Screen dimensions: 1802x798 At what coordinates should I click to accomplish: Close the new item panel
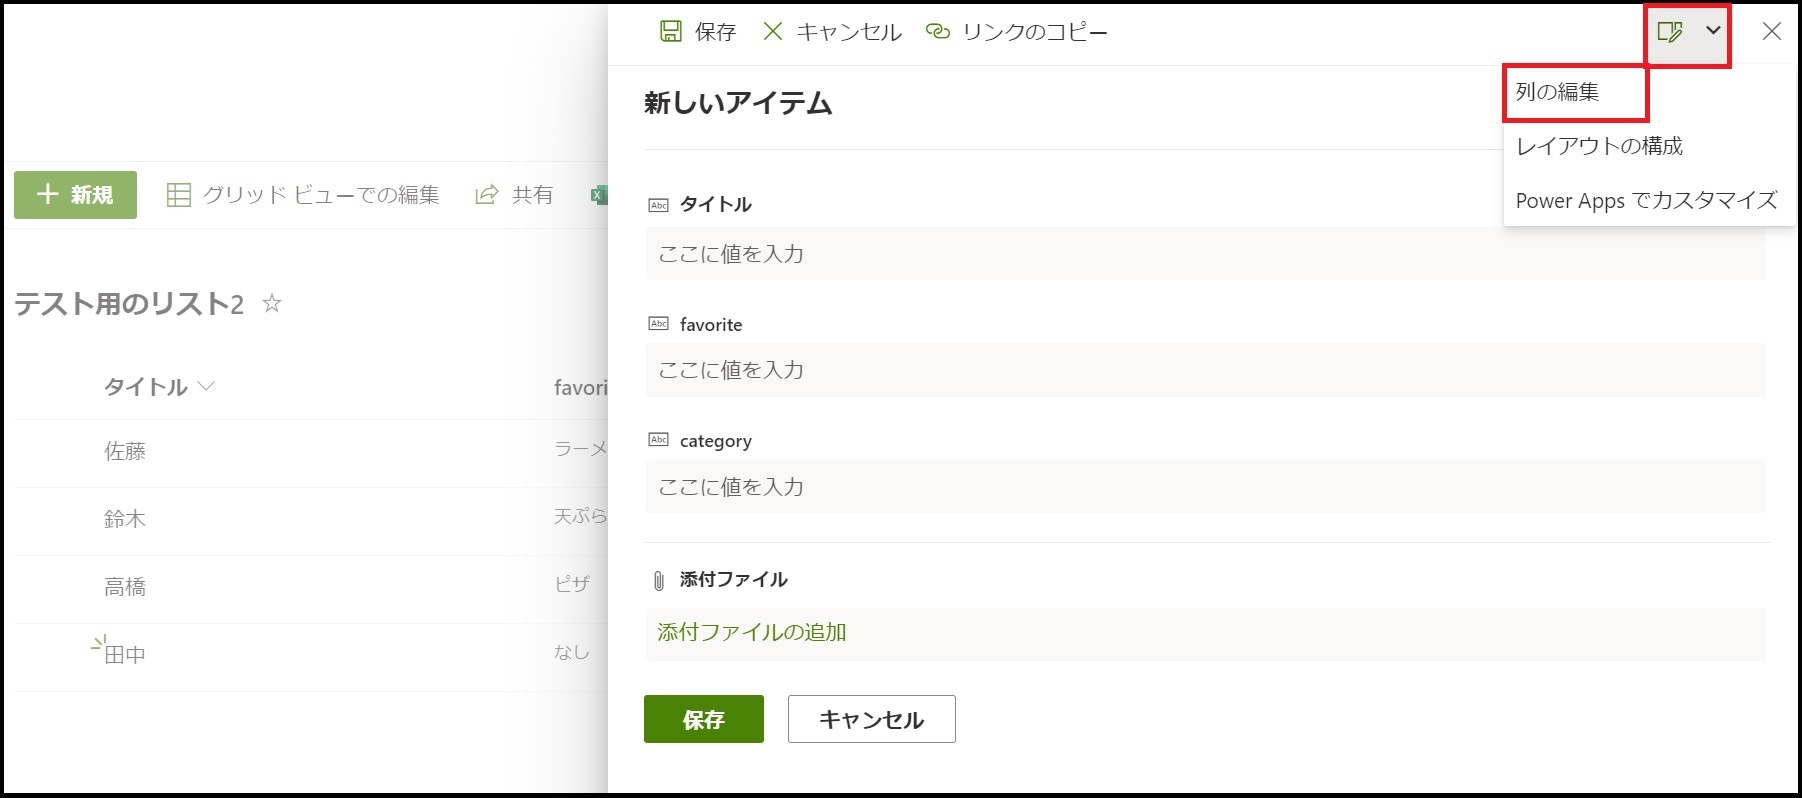tap(1771, 32)
